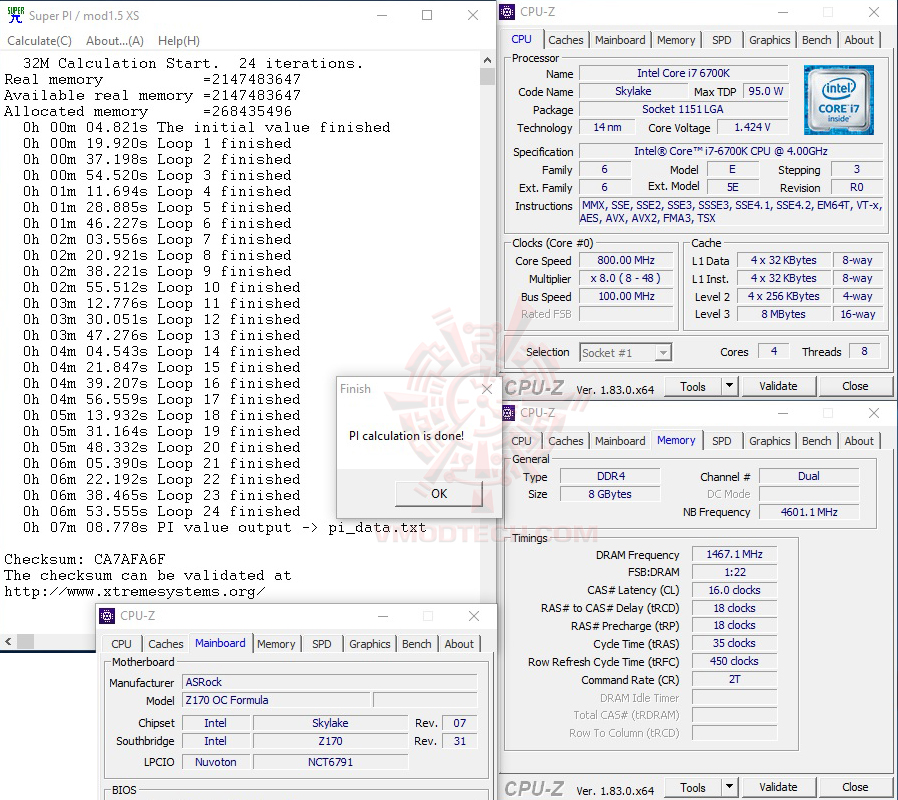
Task: Click Validate in top CPU-Z window
Action: pos(778,387)
